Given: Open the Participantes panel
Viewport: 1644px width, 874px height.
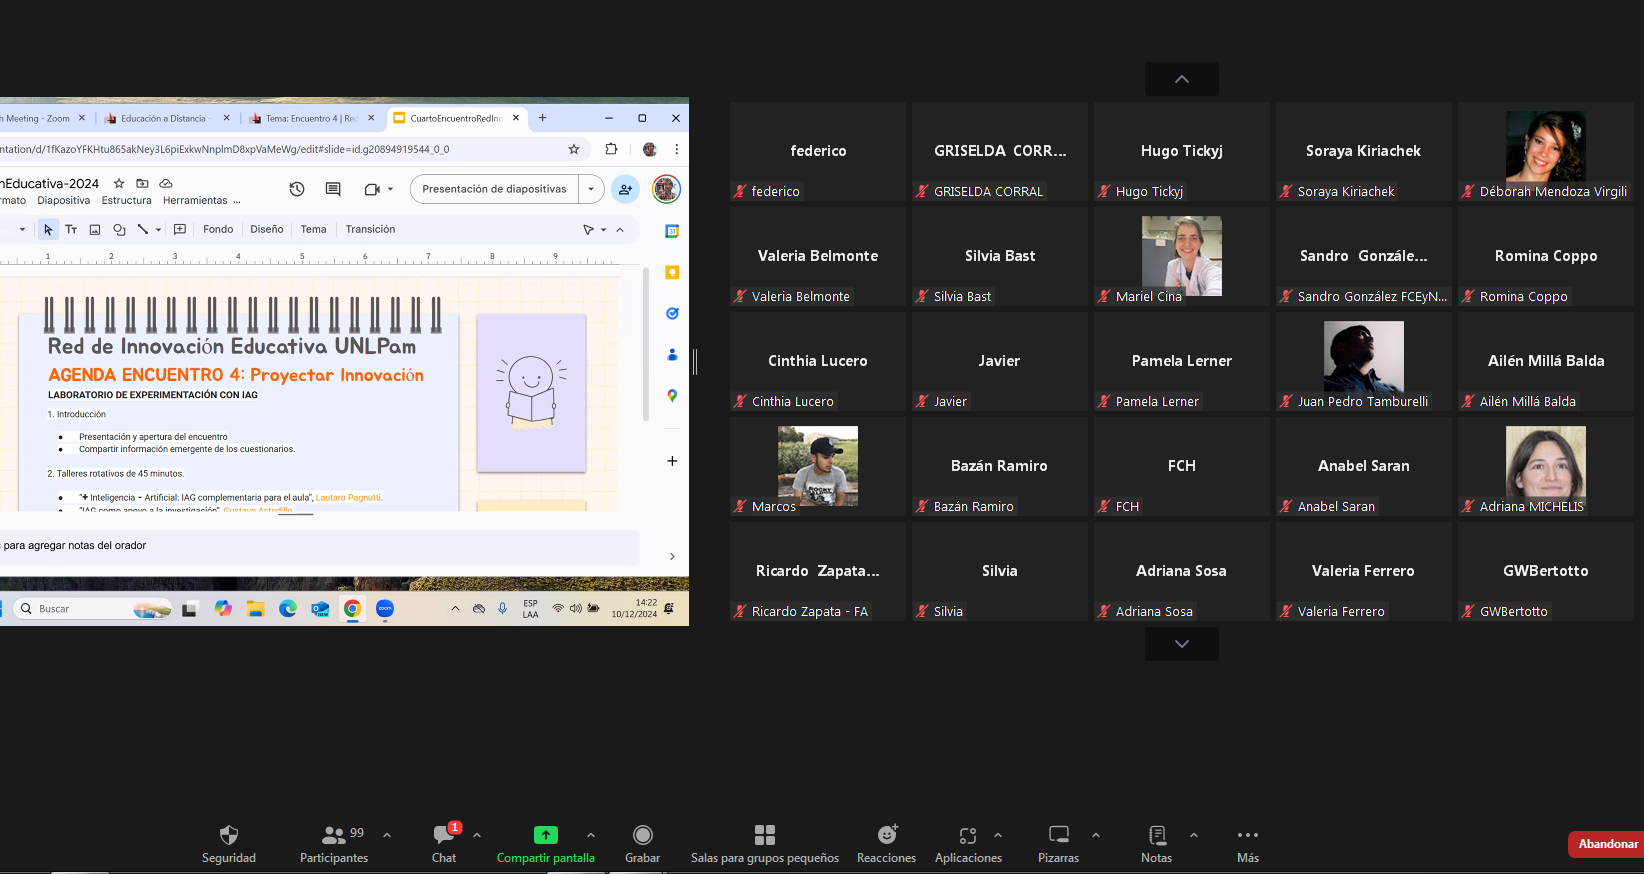Looking at the screenshot, I should pyautogui.click(x=334, y=843).
